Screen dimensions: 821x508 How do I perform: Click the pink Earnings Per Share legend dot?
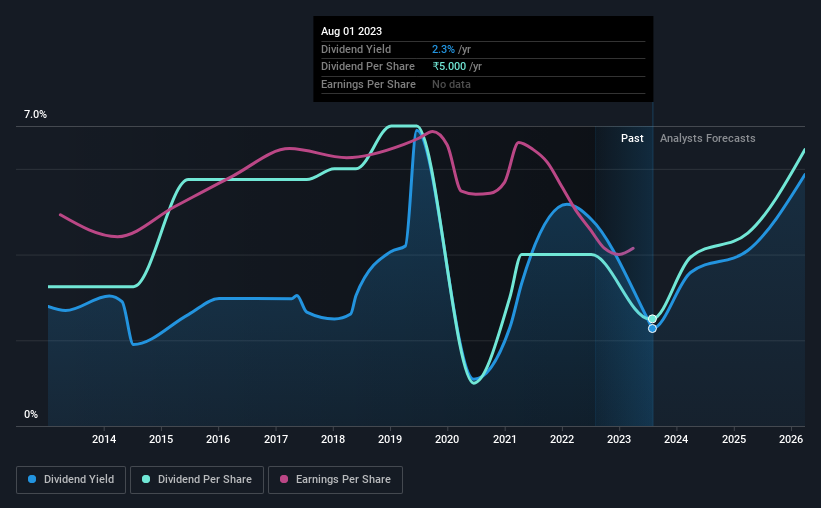pos(284,479)
